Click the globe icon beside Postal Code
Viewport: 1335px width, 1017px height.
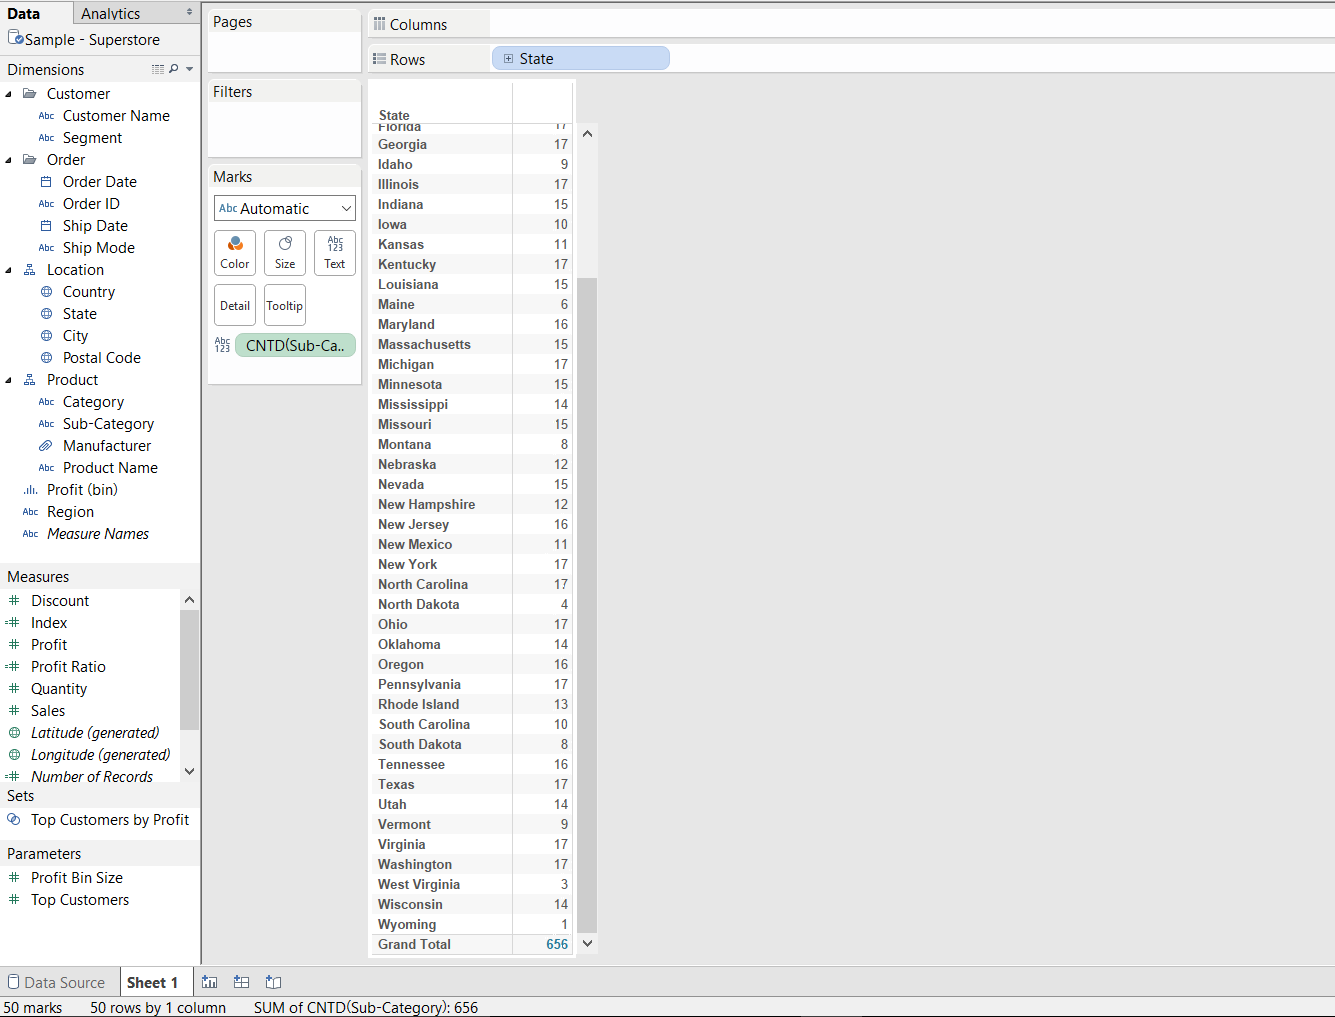pyautogui.click(x=46, y=357)
